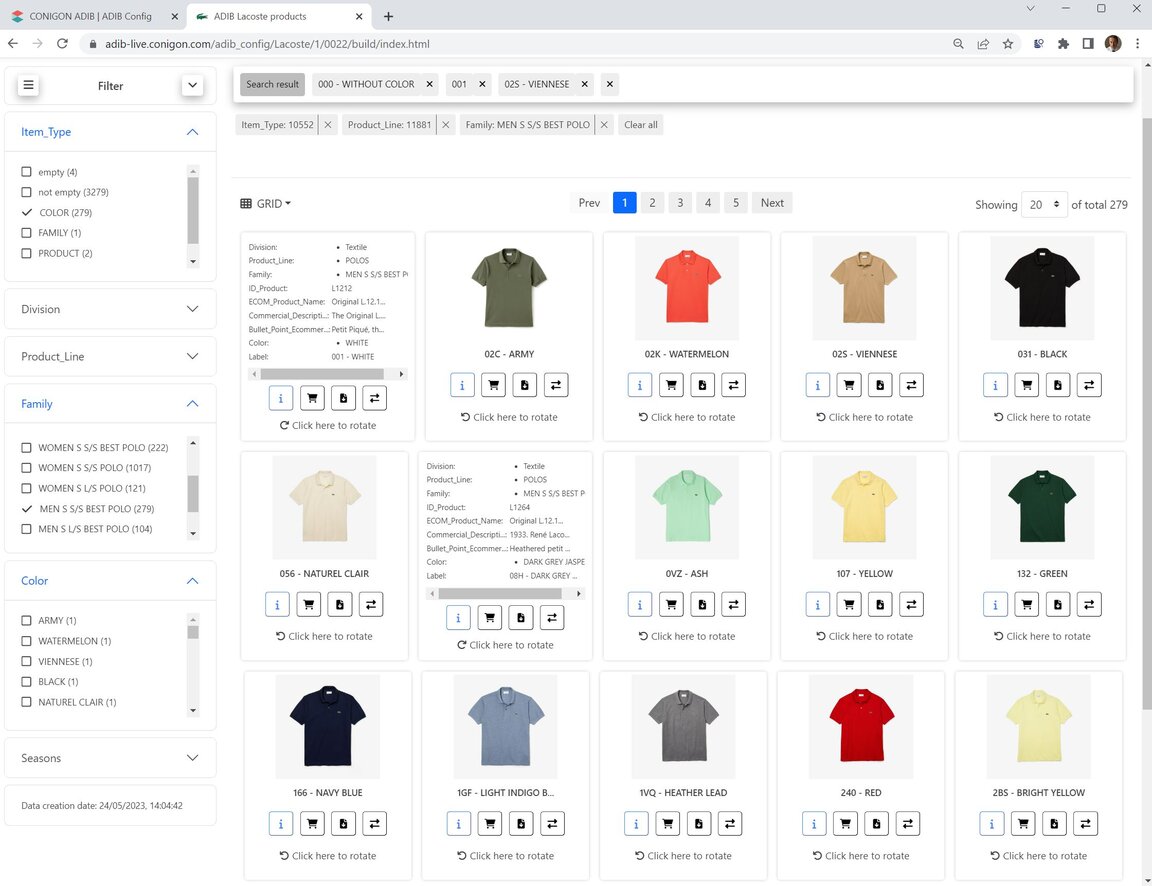Check the FAMILY (1) option
The image size is (1152, 886).
(x=26, y=233)
